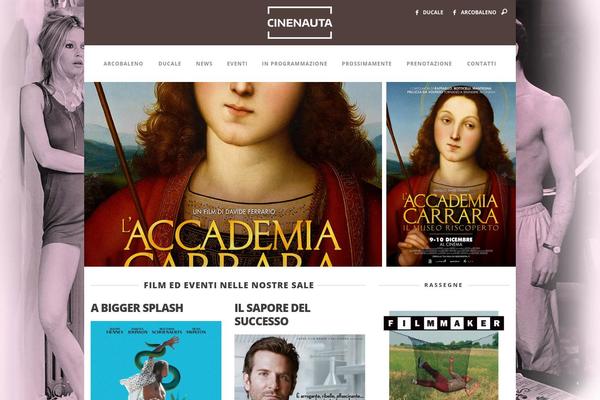Click the Cinenauta logo
This screenshot has width=600, height=400.
[300, 23]
